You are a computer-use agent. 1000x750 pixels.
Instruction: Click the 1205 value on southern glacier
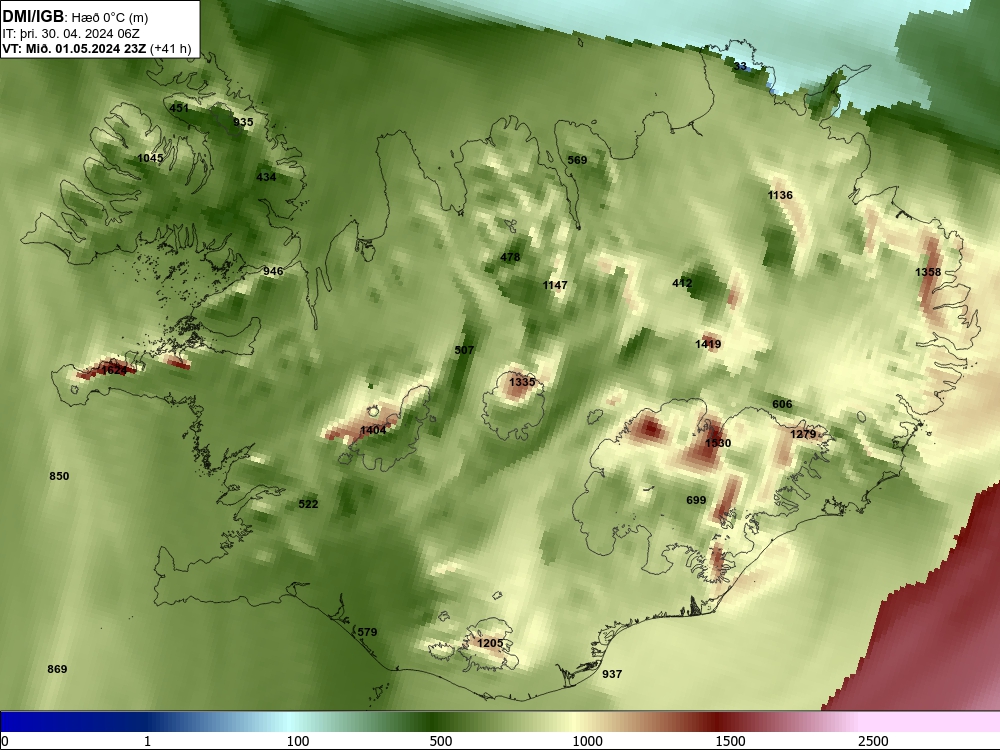point(490,643)
